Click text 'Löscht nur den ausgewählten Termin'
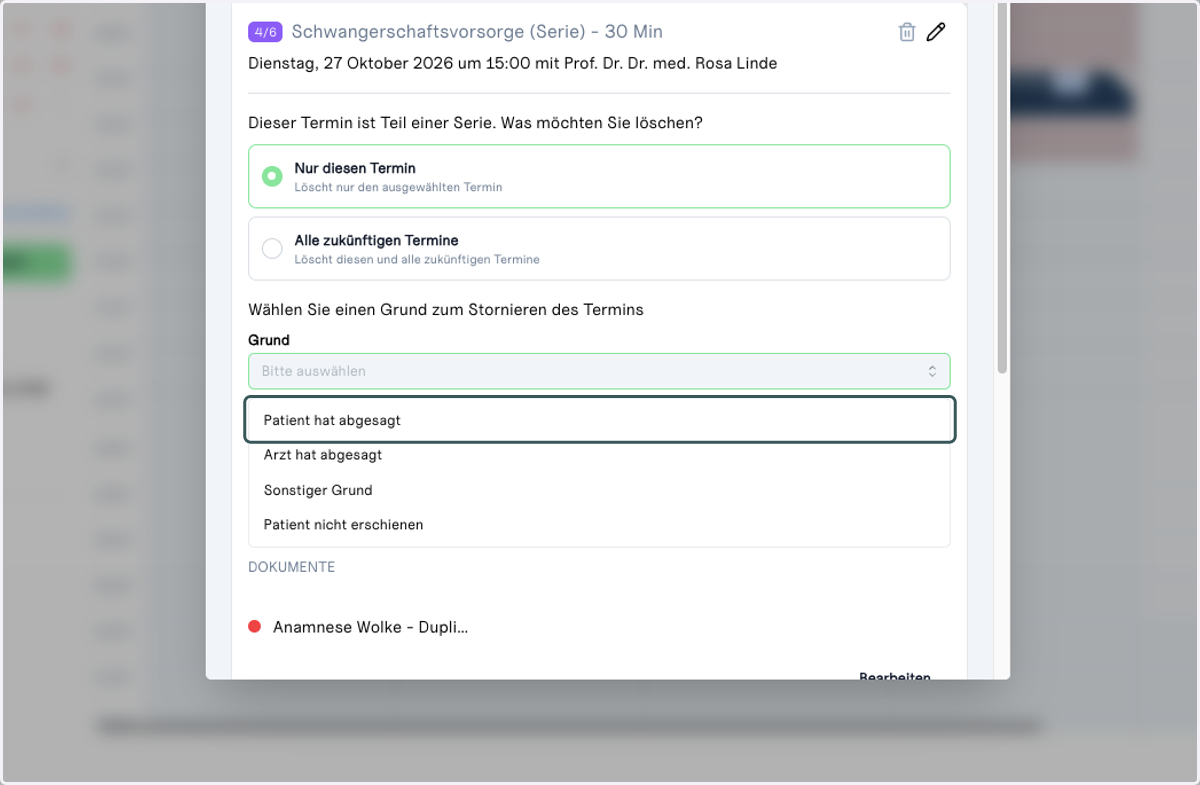This screenshot has width=1200, height=785. tap(398, 187)
